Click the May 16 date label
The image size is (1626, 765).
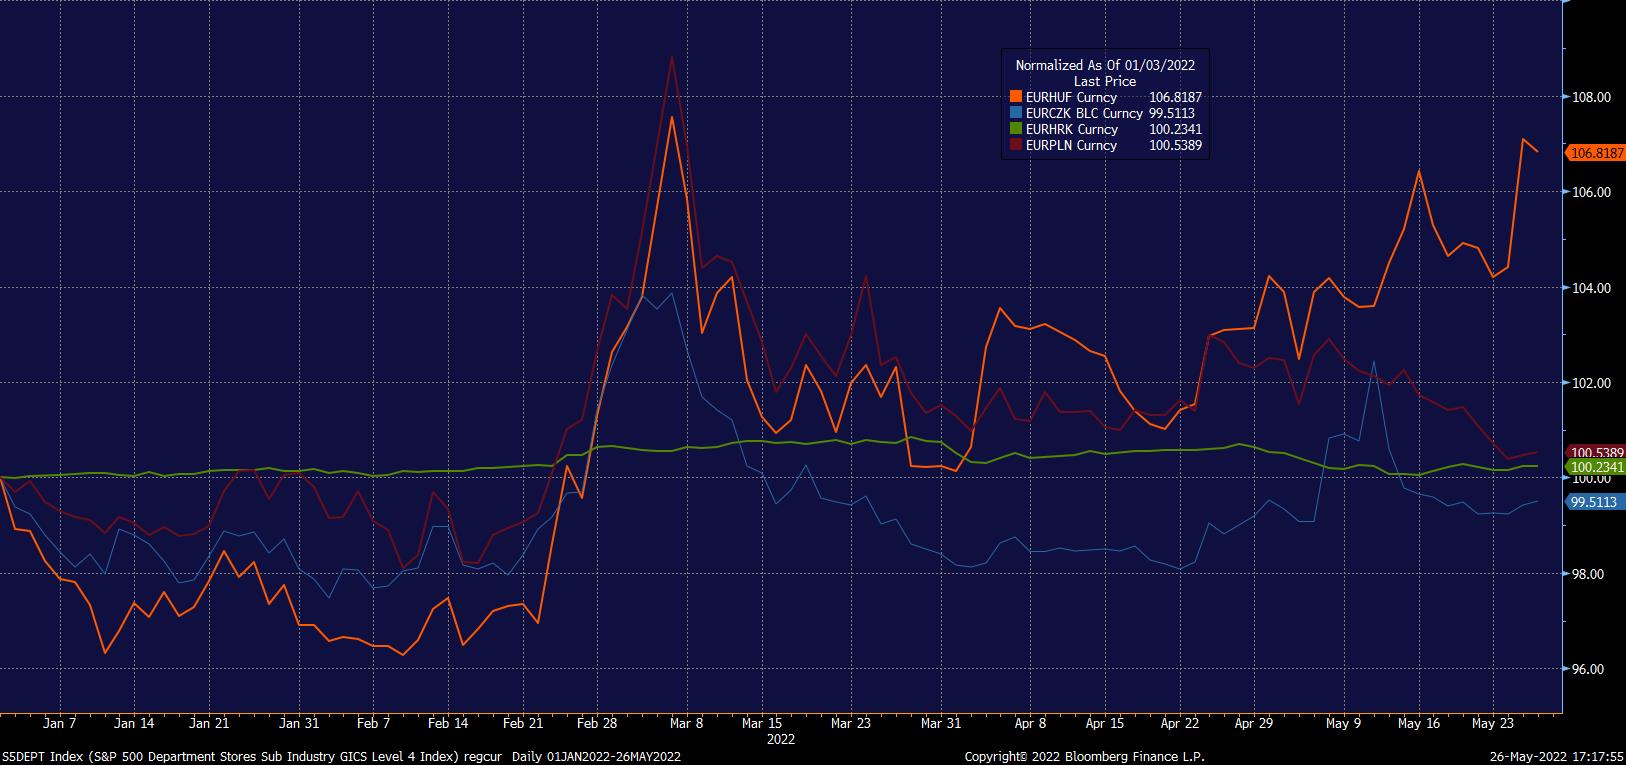[x=1418, y=723]
